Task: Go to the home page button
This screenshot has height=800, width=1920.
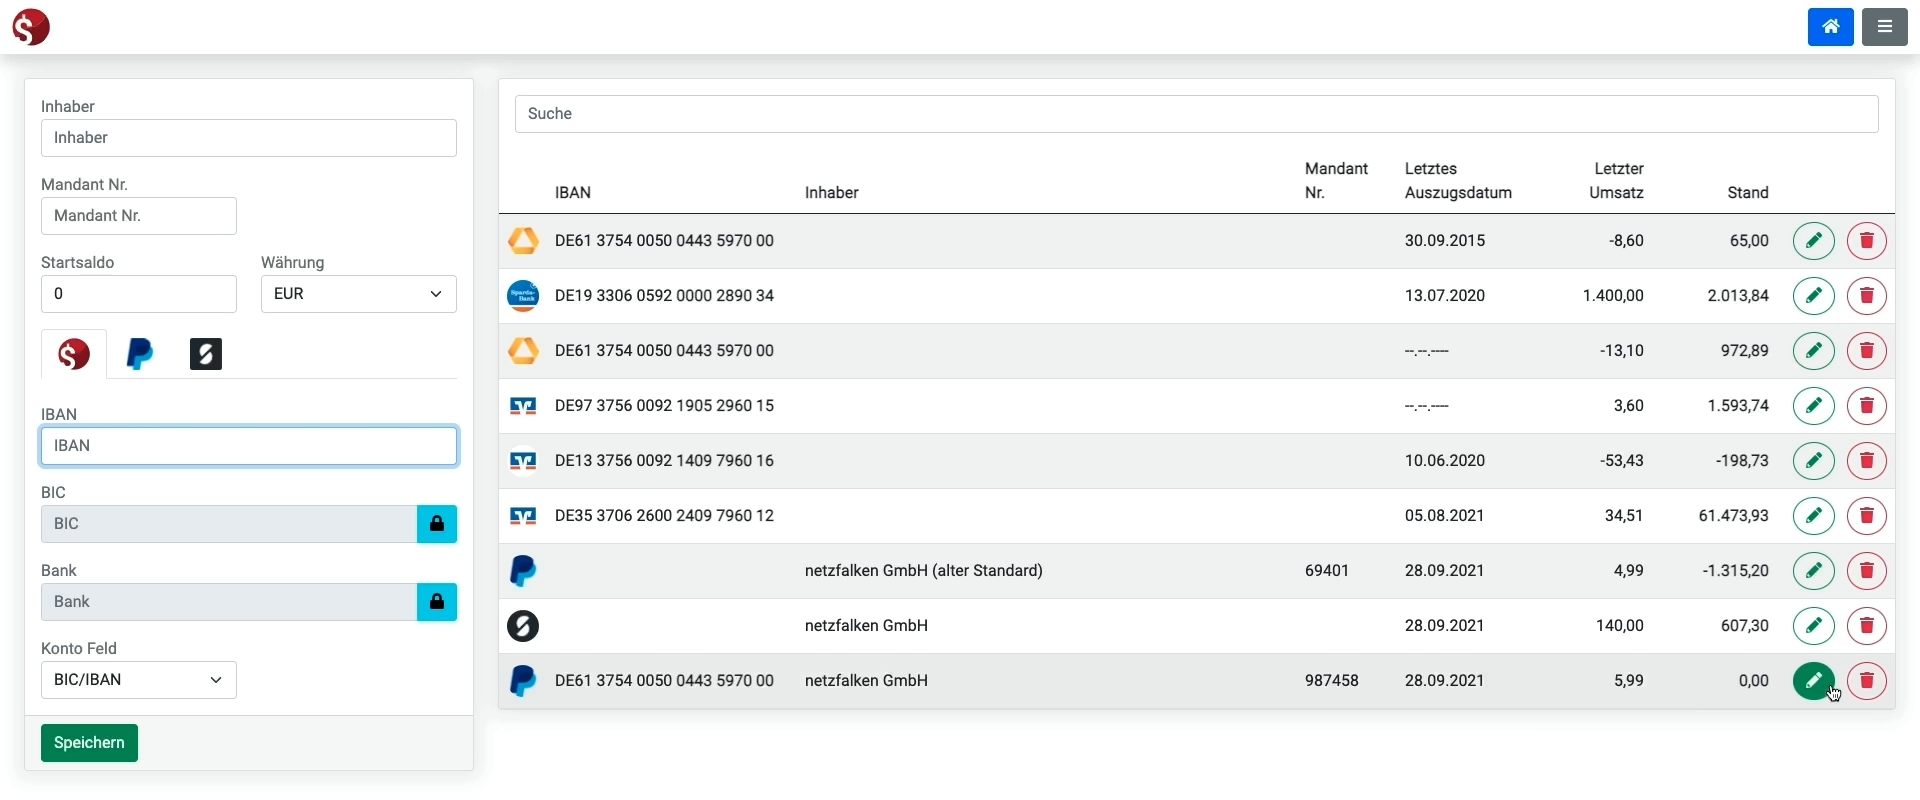Action: tap(1830, 27)
